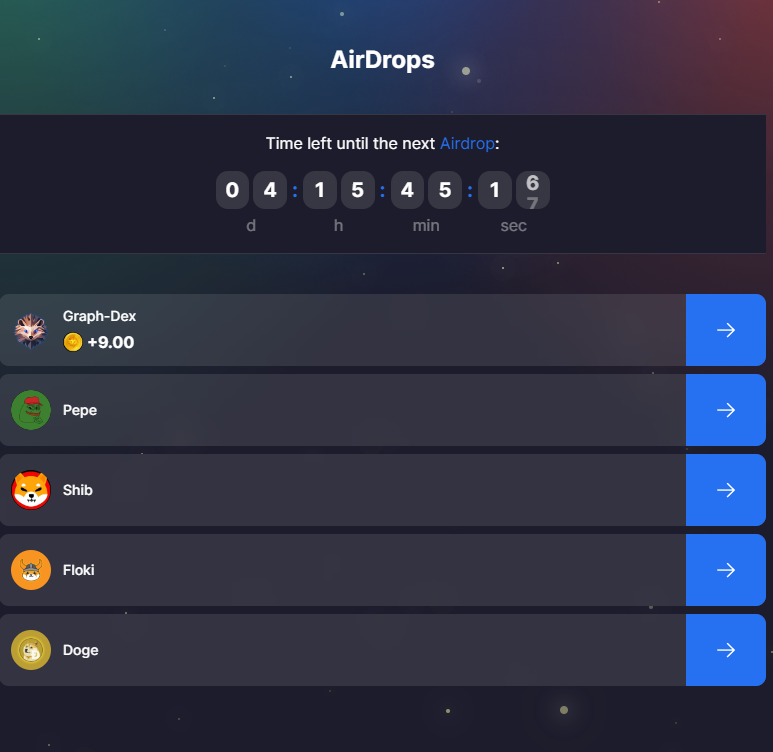
Task: Click the blue Airdrop link text
Action: (x=467, y=143)
